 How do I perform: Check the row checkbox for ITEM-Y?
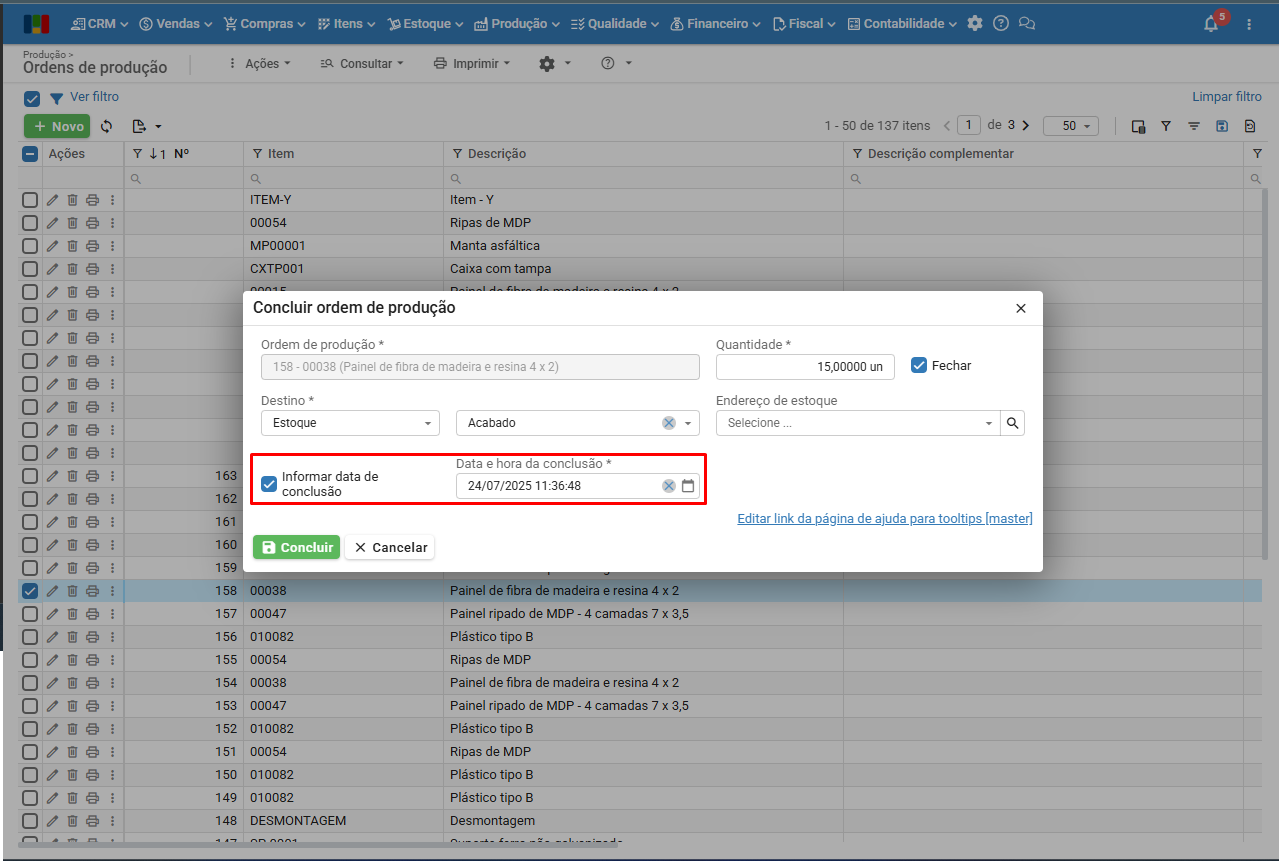[x=30, y=200]
